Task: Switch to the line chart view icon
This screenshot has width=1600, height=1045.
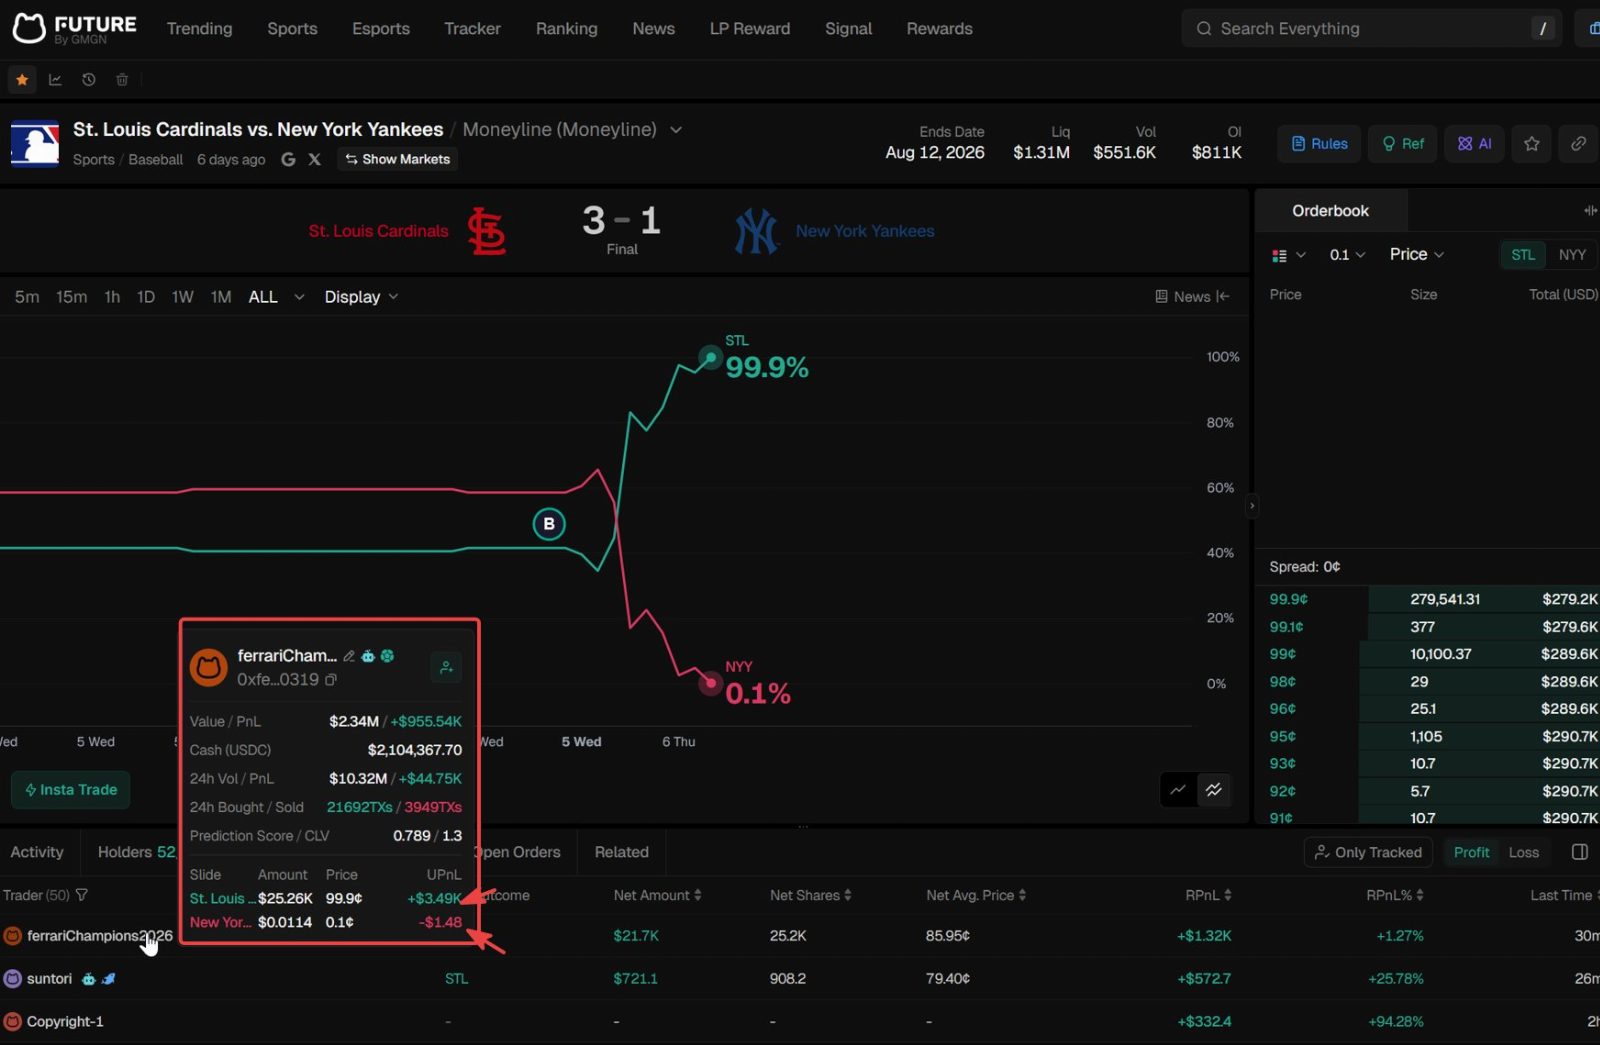Action: point(1178,790)
